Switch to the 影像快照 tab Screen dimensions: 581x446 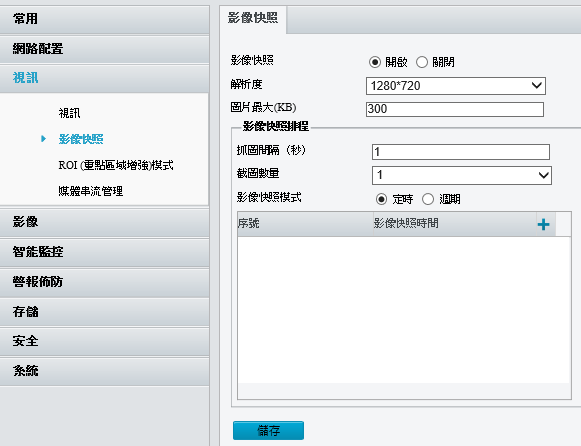point(253,18)
